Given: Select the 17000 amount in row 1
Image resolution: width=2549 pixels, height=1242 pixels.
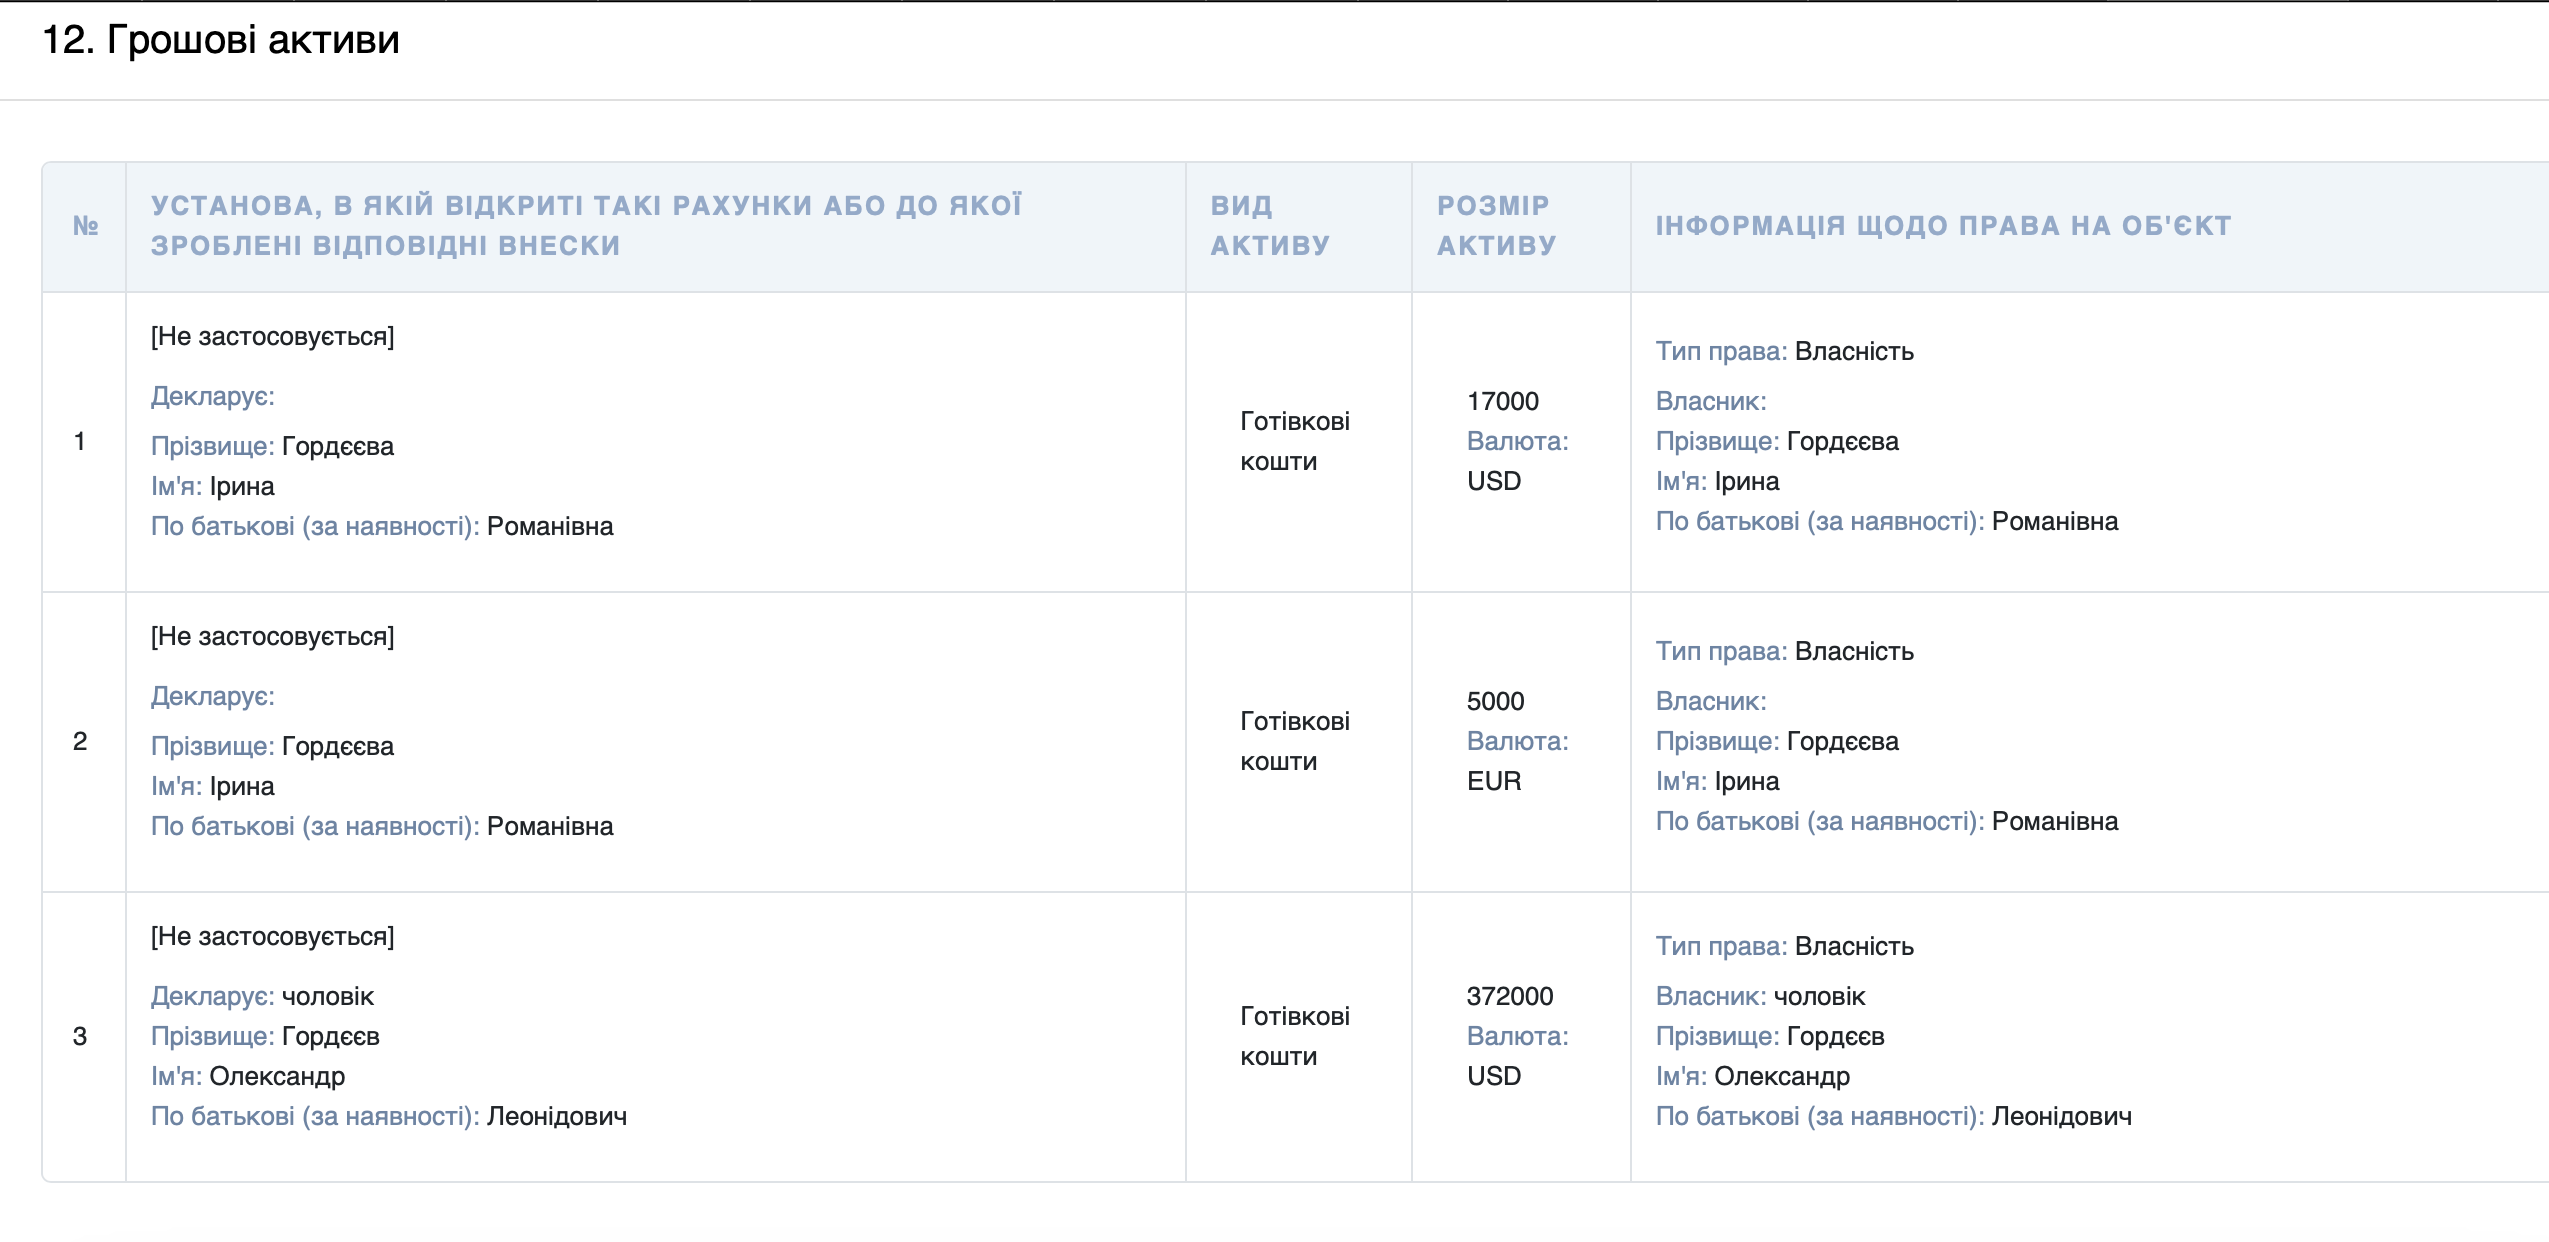Looking at the screenshot, I should click(x=1502, y=402).
